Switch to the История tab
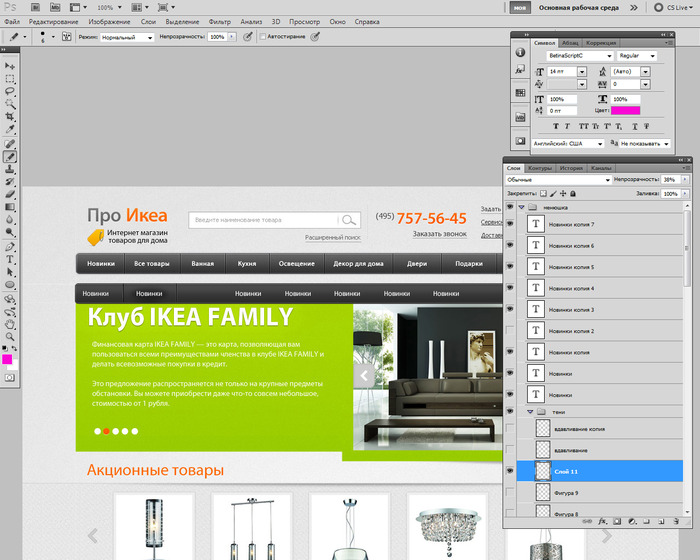This screenshot has height=560, width=700. pyautogui.click(x=571, y=168)
